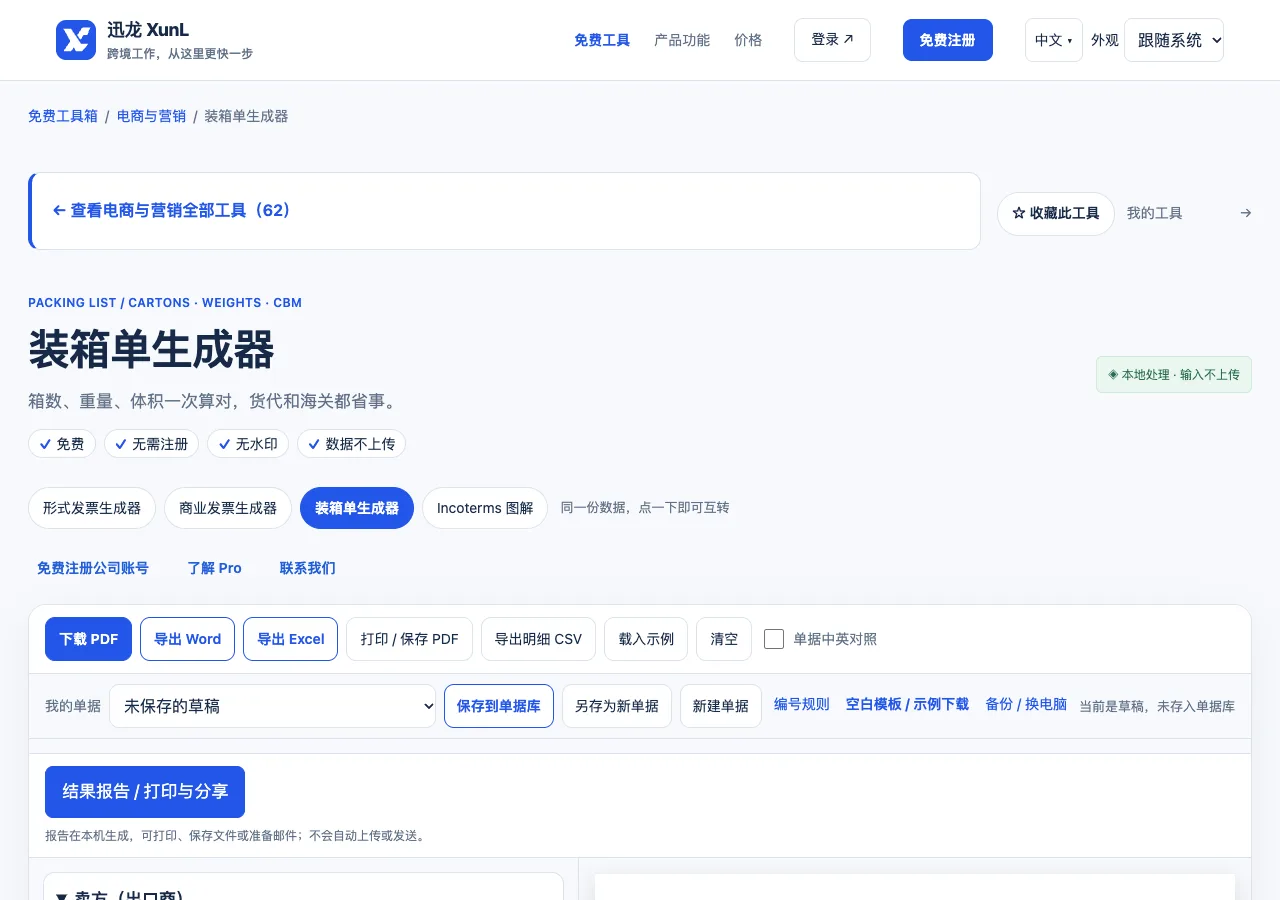Click the 无水印 badge
The width and height of the screenshot is (1280, 900).
pos(249,444)
